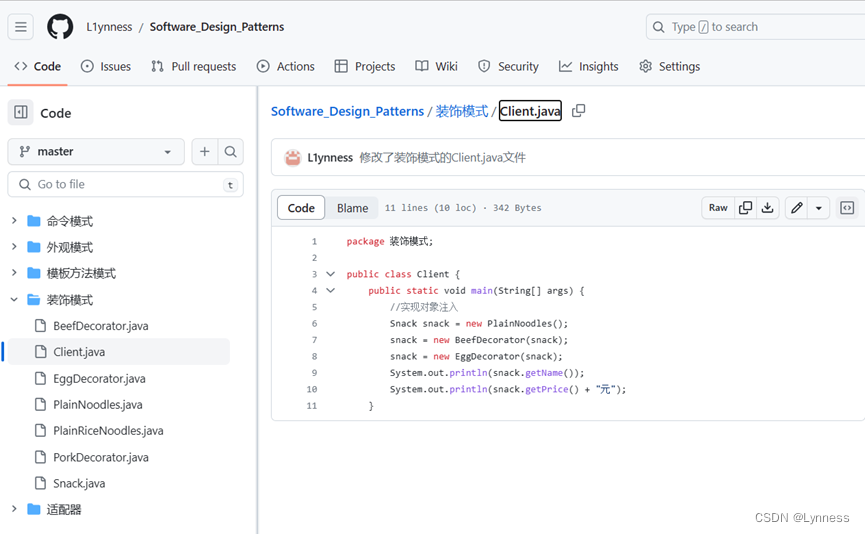This screenshot has width=865, height=534.
Task: Open the Actions tab
Action: (286, 66)
